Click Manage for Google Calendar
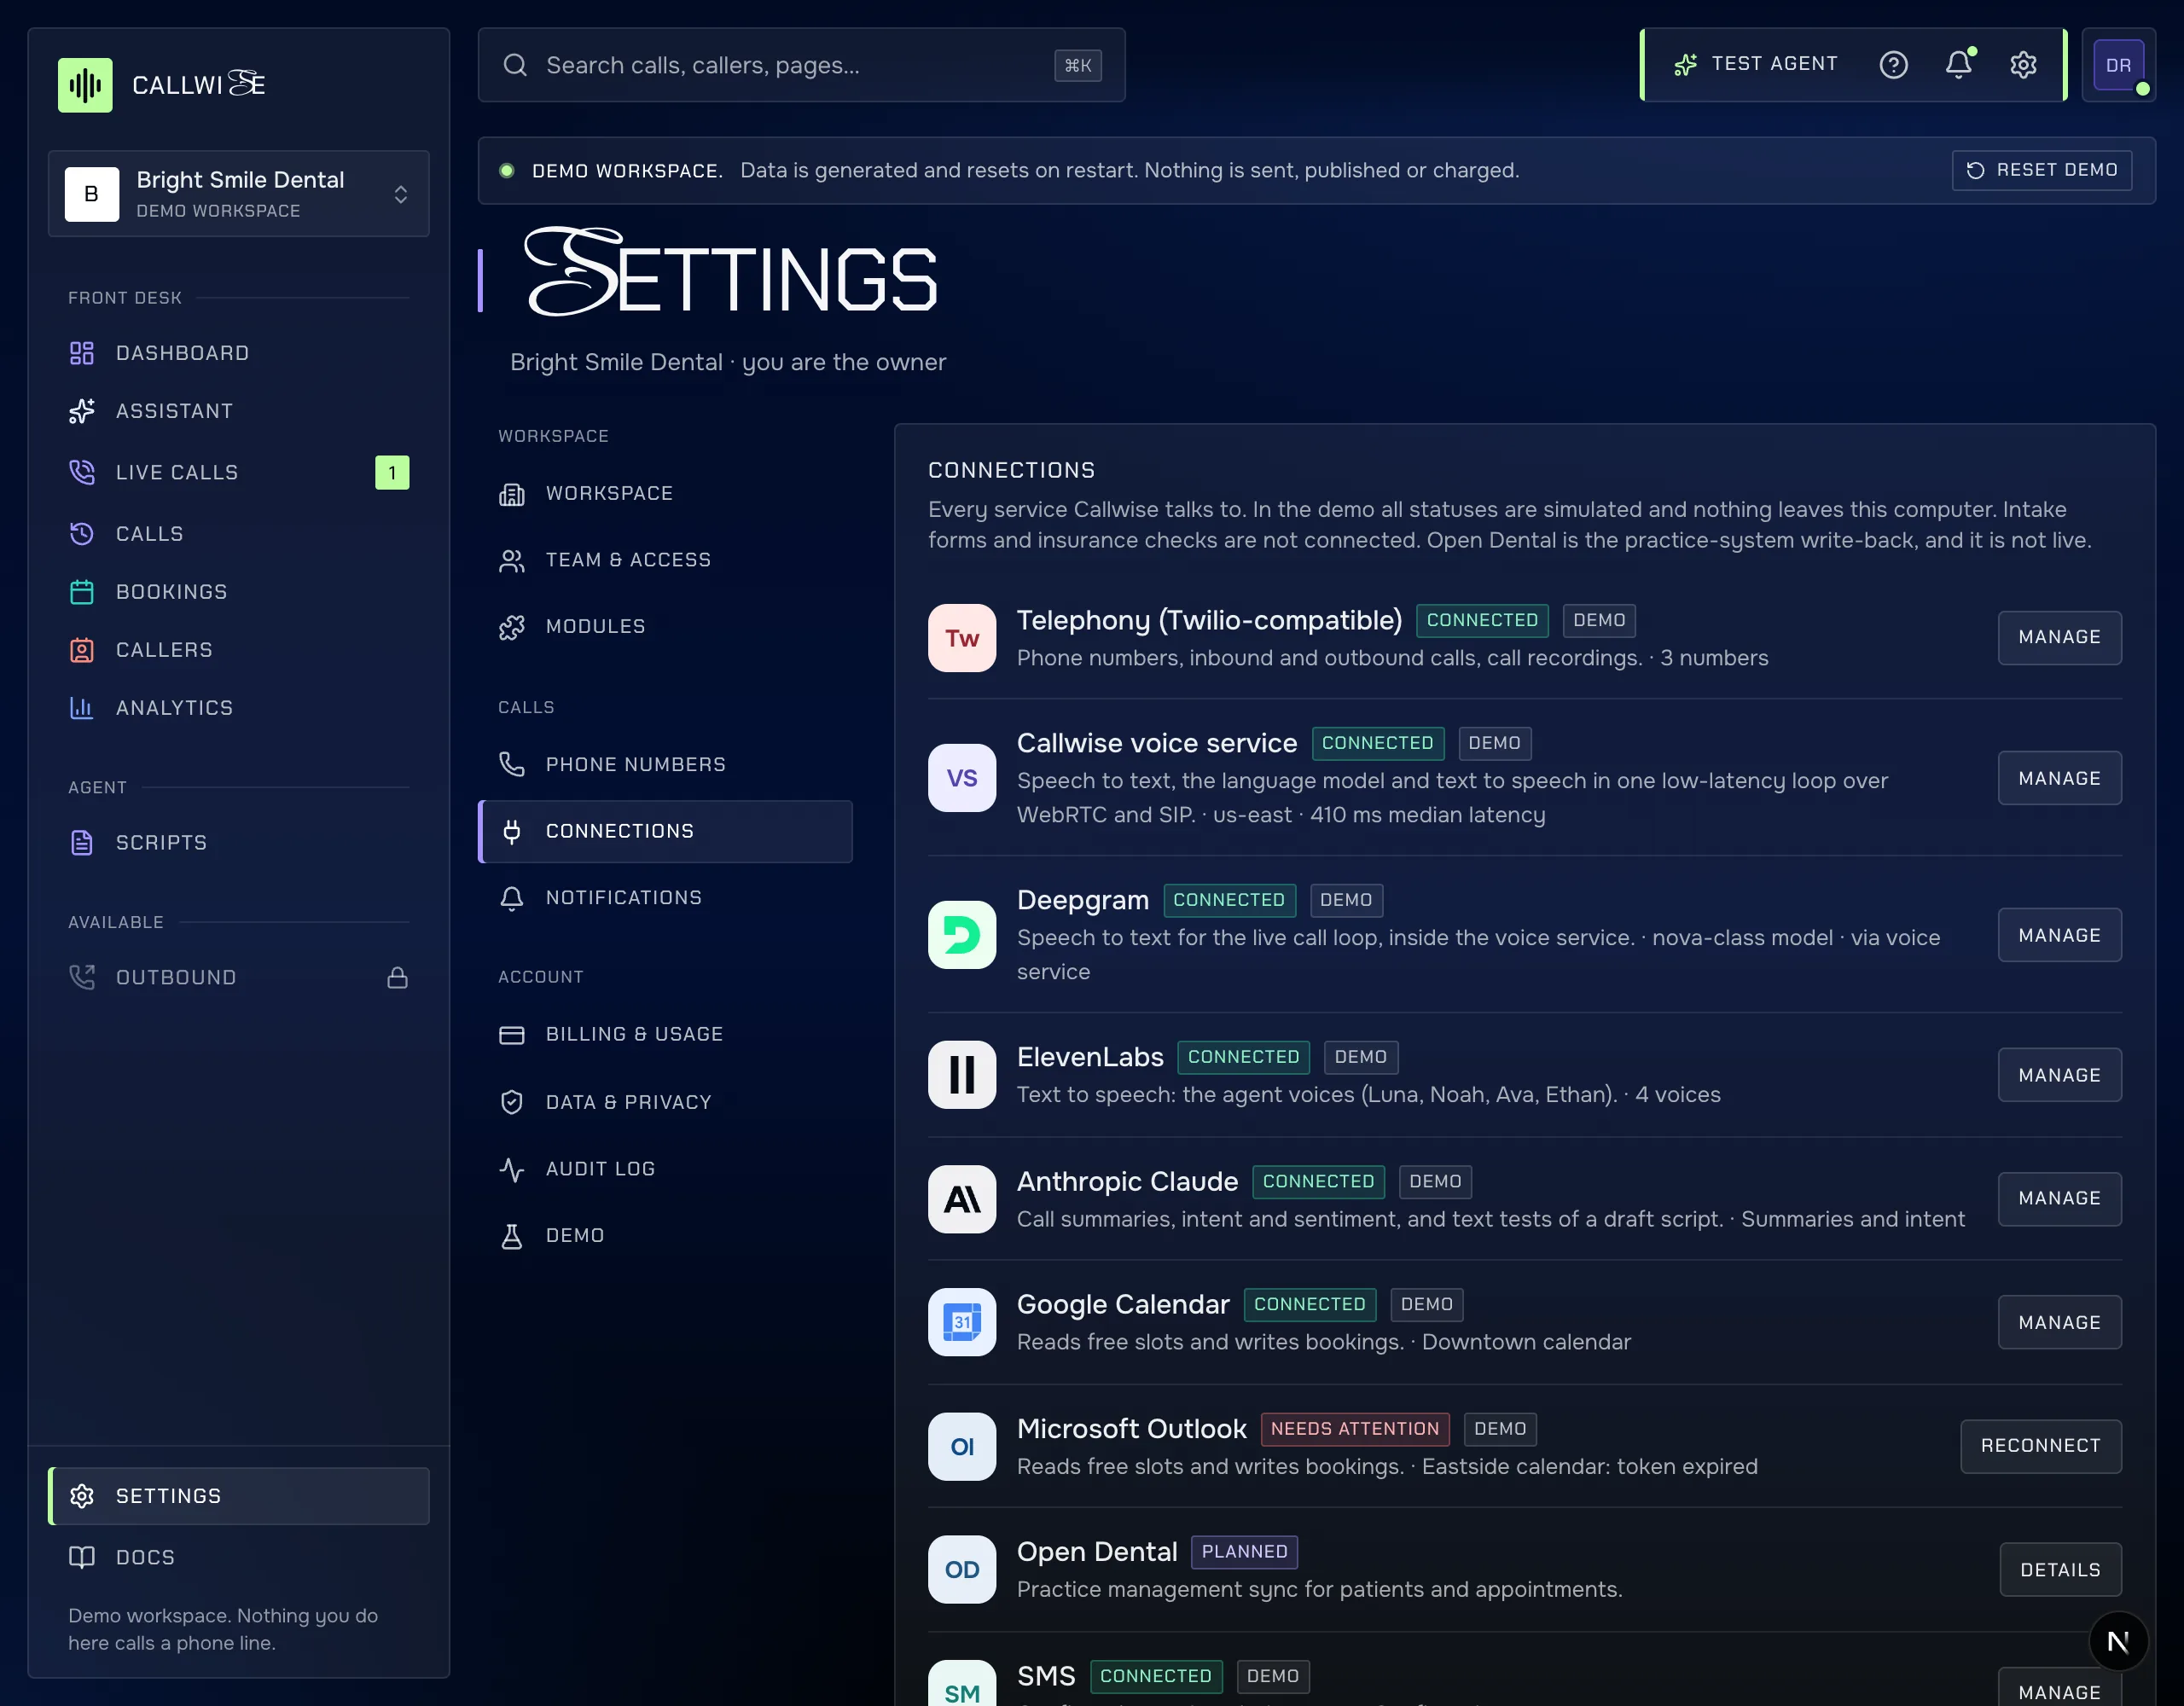Image resolution: width=2184 pixels, height=1706 pixels. pyautogui.click(x=2059, y=1323)
